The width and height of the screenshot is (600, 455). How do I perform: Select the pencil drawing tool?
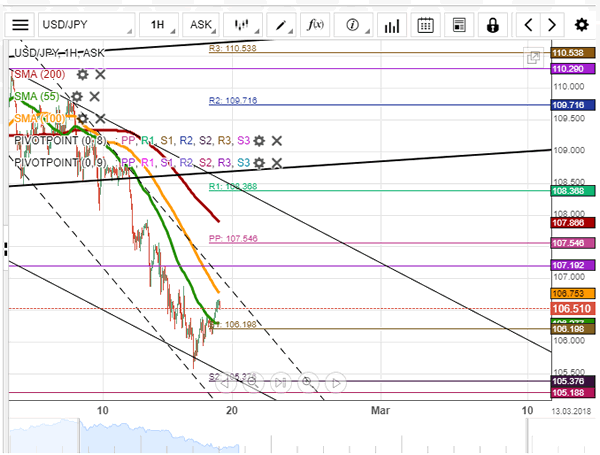(281, 24)
